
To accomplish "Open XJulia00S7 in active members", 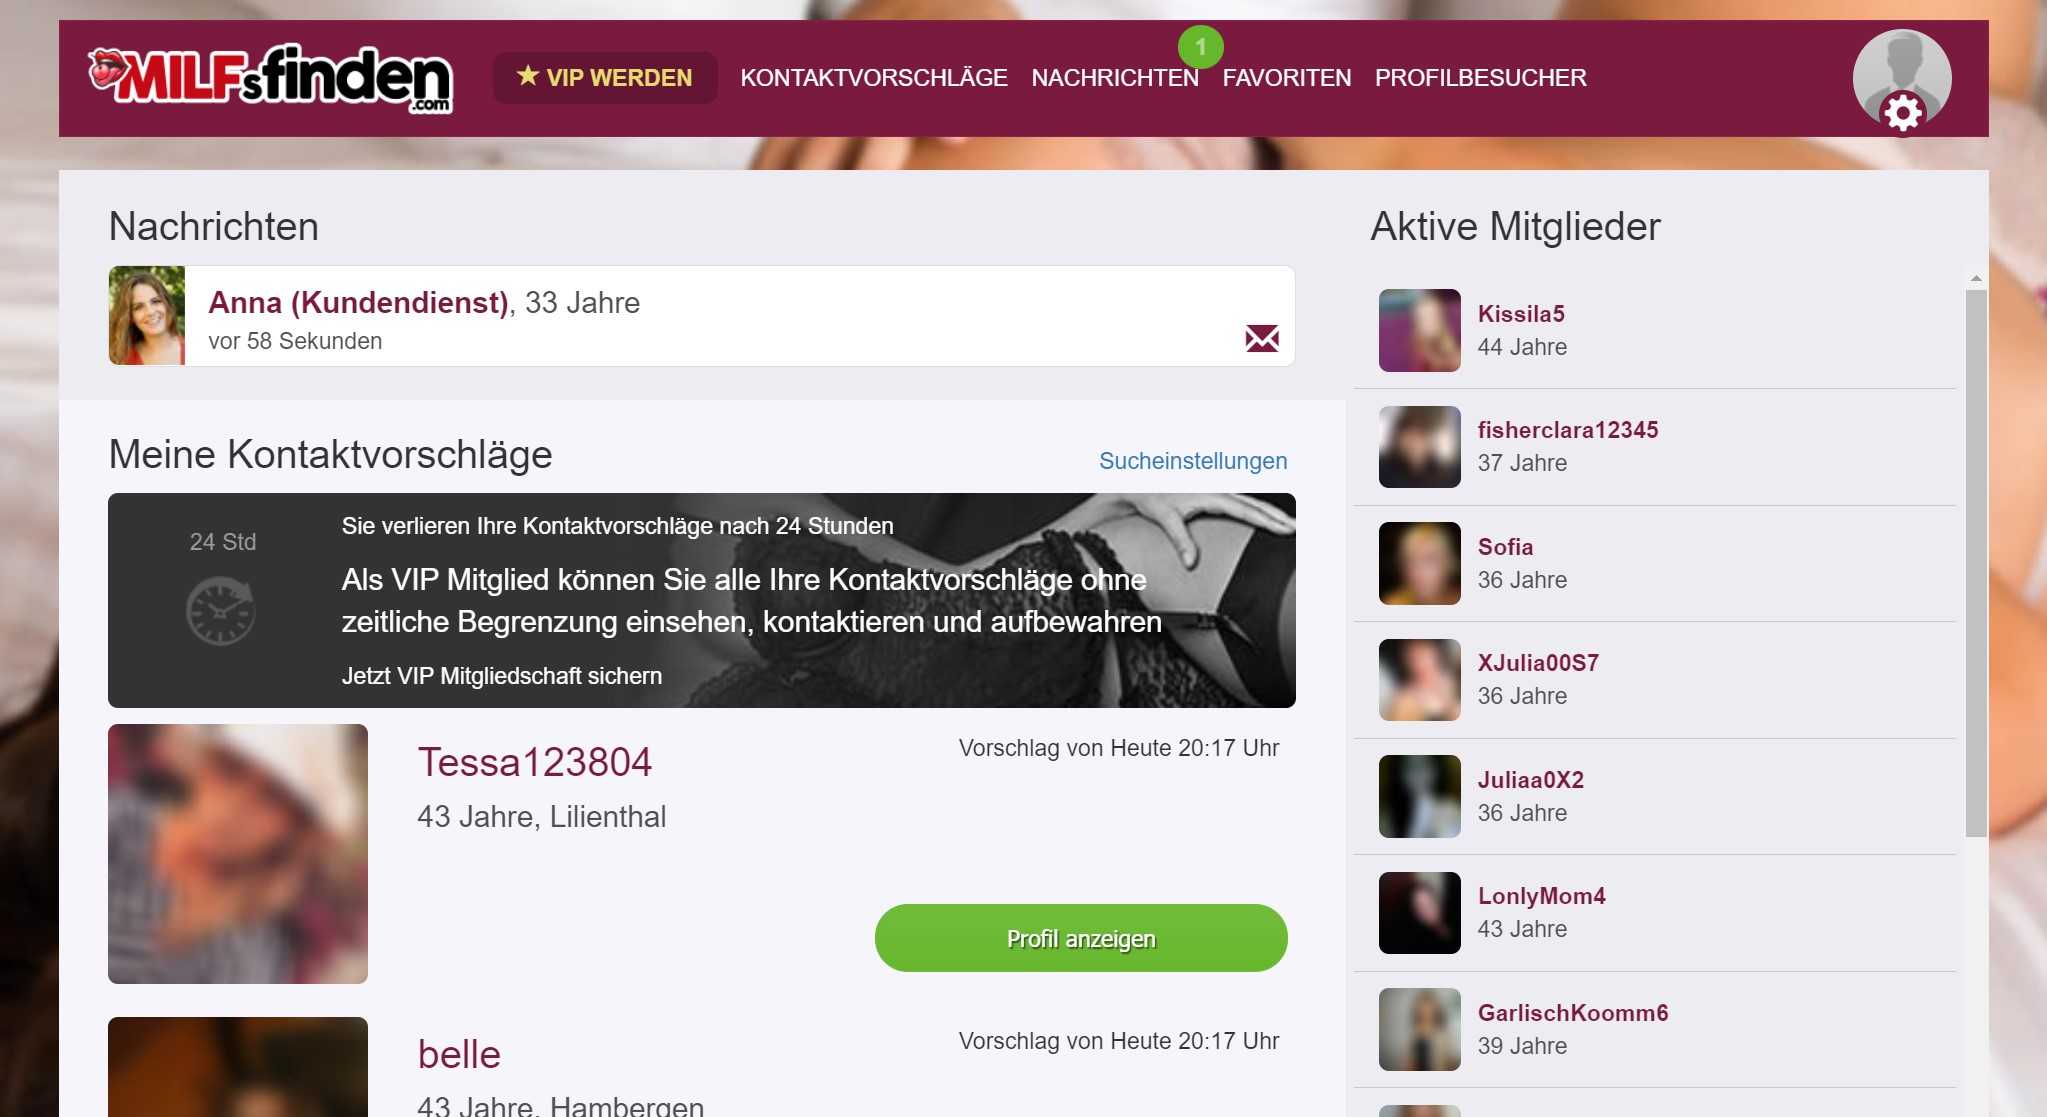I will pyautogui.click(x=1538, y=663).
